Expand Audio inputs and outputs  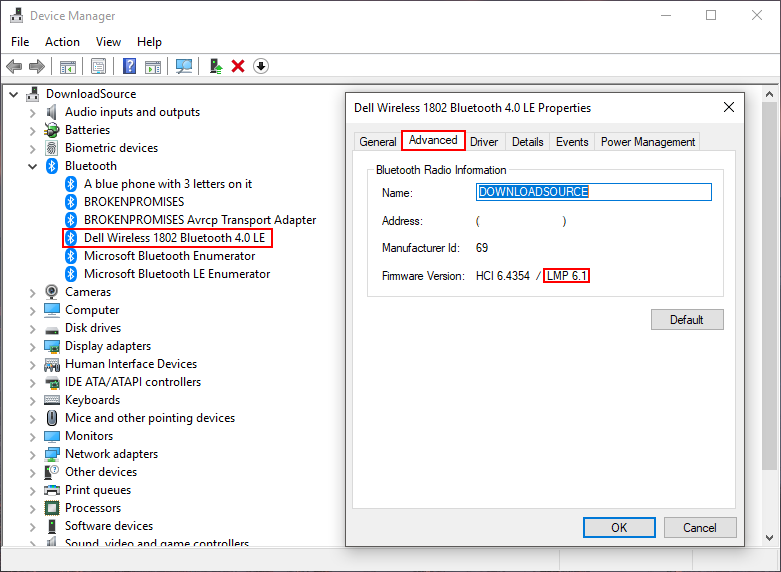click(x=32, y=113)
